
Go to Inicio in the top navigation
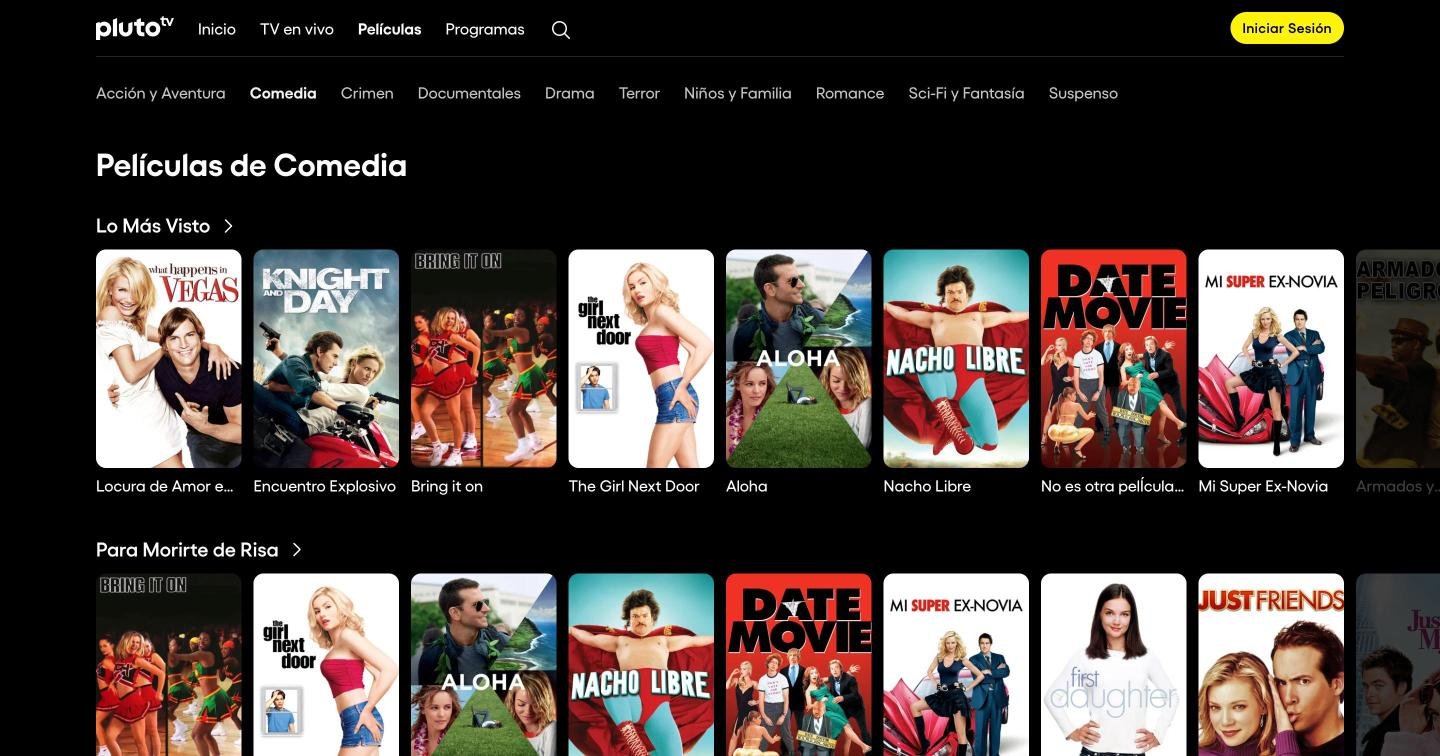(217, 29)
